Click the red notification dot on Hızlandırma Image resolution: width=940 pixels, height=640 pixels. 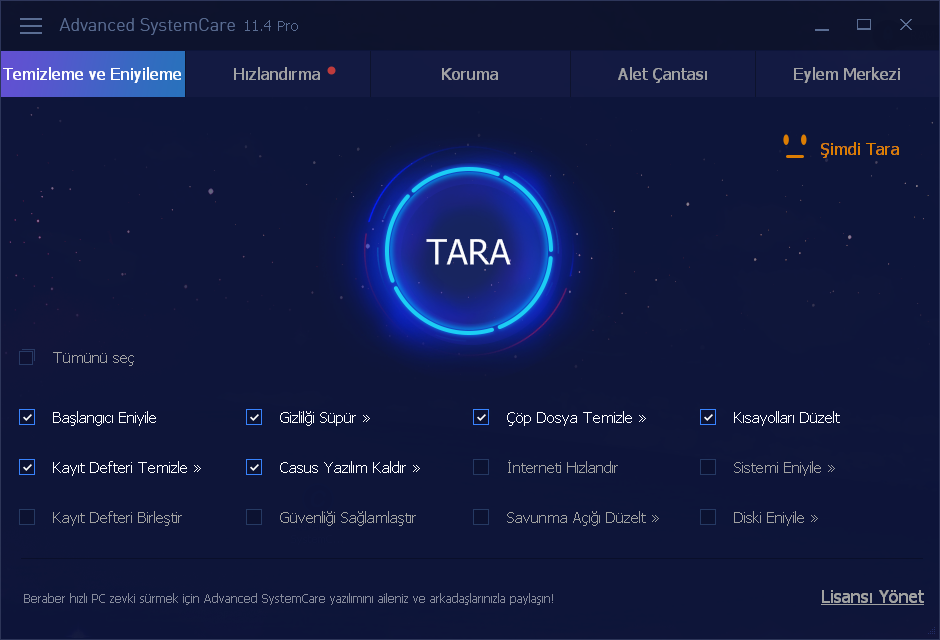coord(332,71)
